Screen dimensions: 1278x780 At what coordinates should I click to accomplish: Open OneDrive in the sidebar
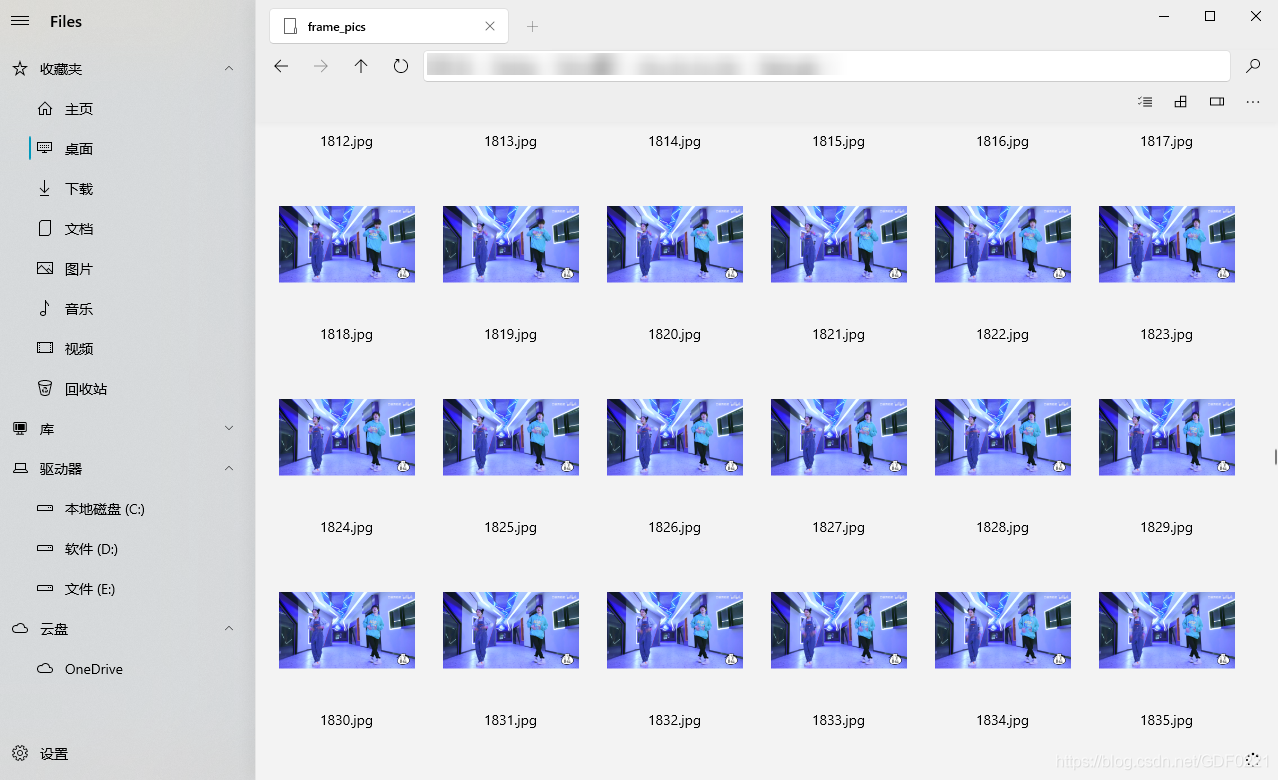point(93,669)
